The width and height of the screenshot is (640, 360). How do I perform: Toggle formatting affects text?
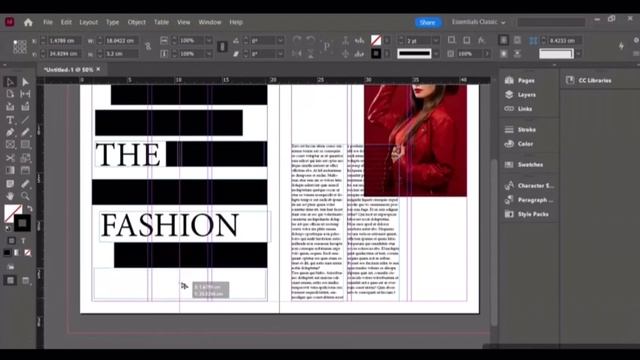click(23, 240)
